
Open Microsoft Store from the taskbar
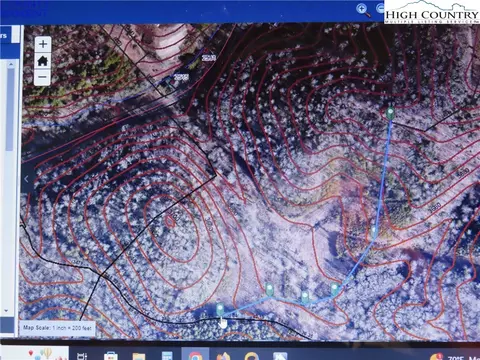pos(110,355)
